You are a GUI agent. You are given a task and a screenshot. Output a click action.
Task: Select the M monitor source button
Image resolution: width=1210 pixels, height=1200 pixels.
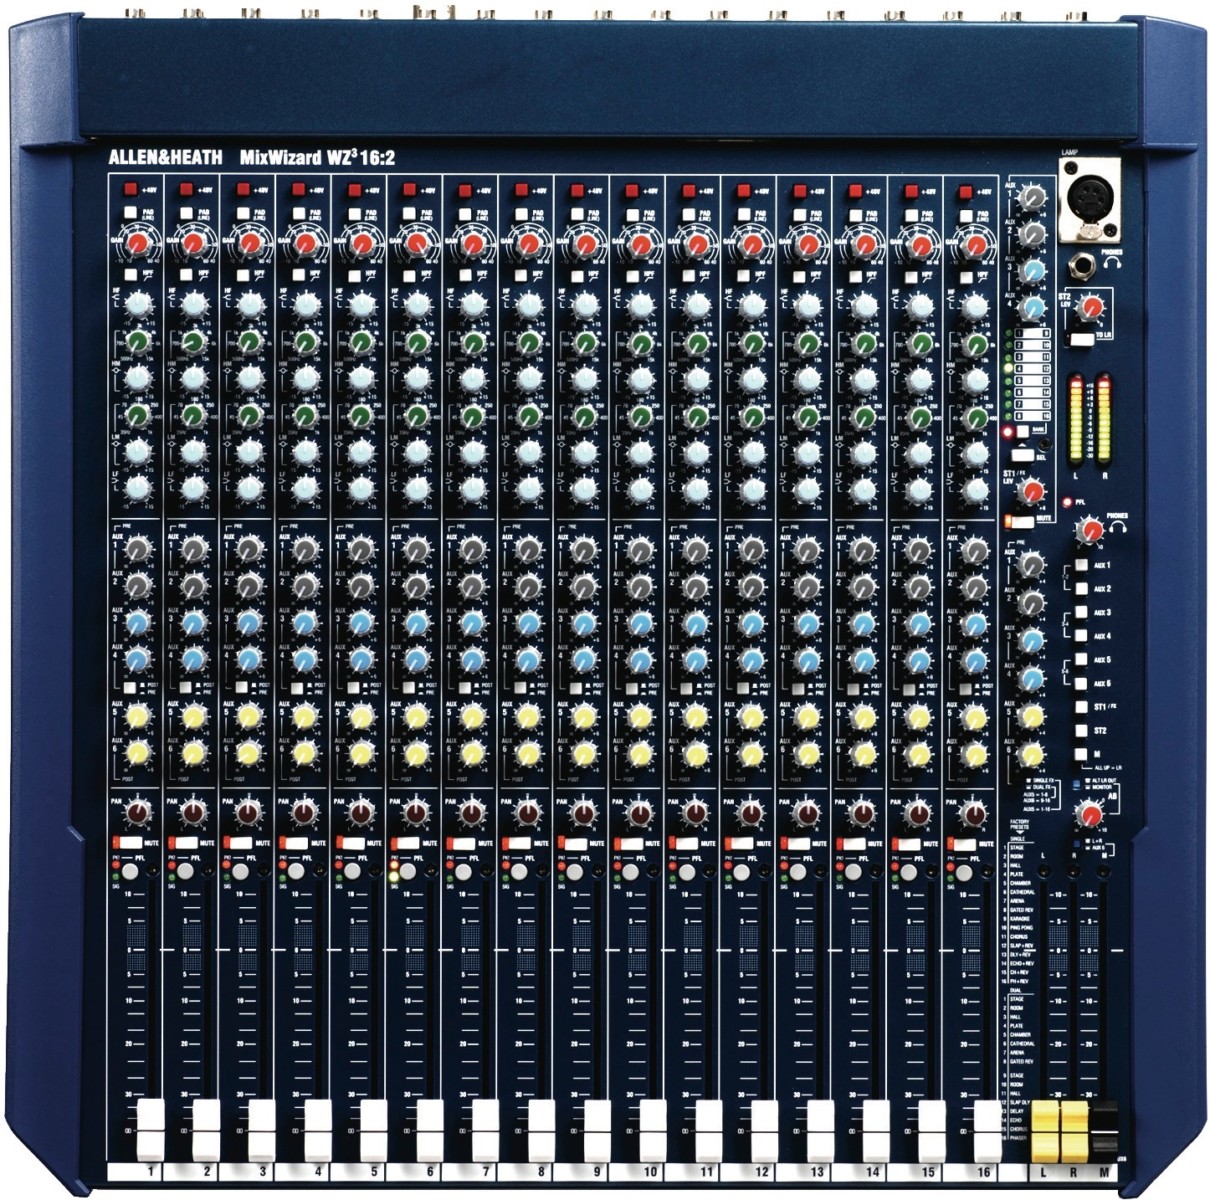[1082, 756]
